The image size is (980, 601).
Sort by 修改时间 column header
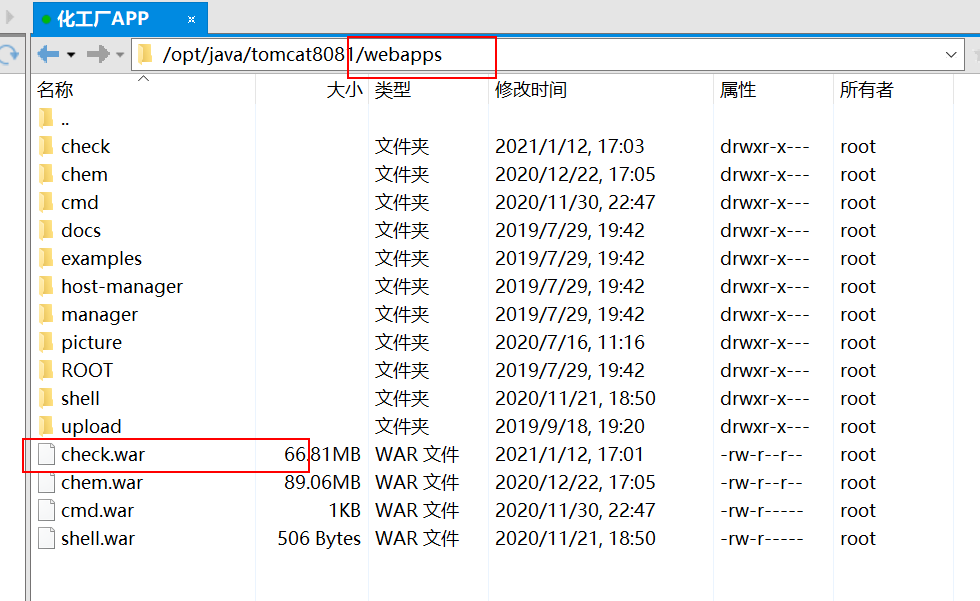(531, 90)
